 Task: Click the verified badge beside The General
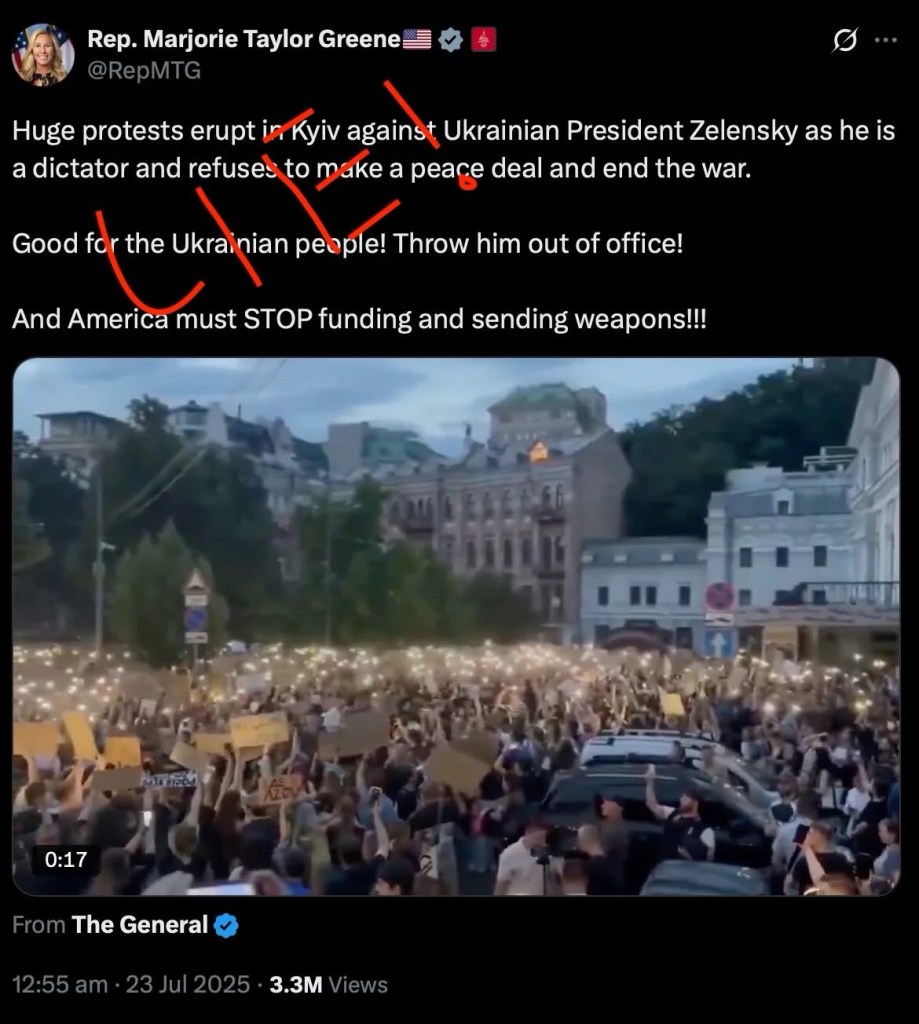pyautogui.click(x=226, y=926)
